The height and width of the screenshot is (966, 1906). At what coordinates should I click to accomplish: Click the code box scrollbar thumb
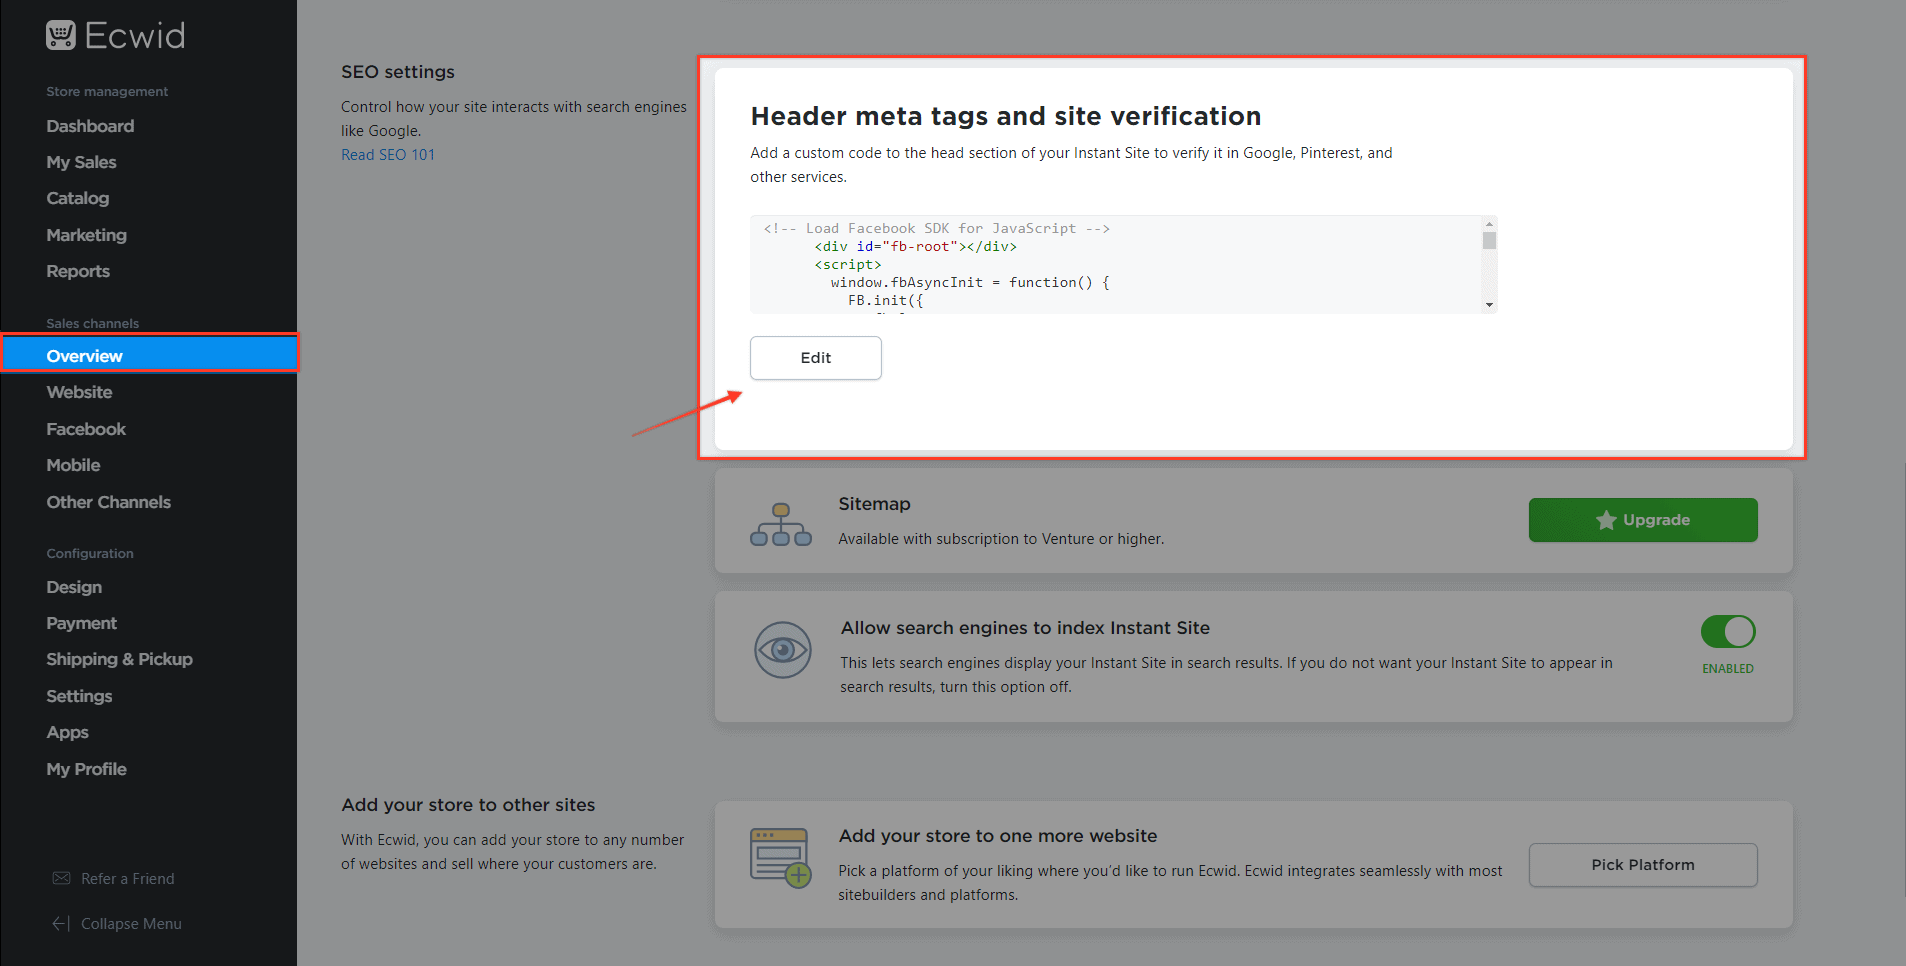1489,241
